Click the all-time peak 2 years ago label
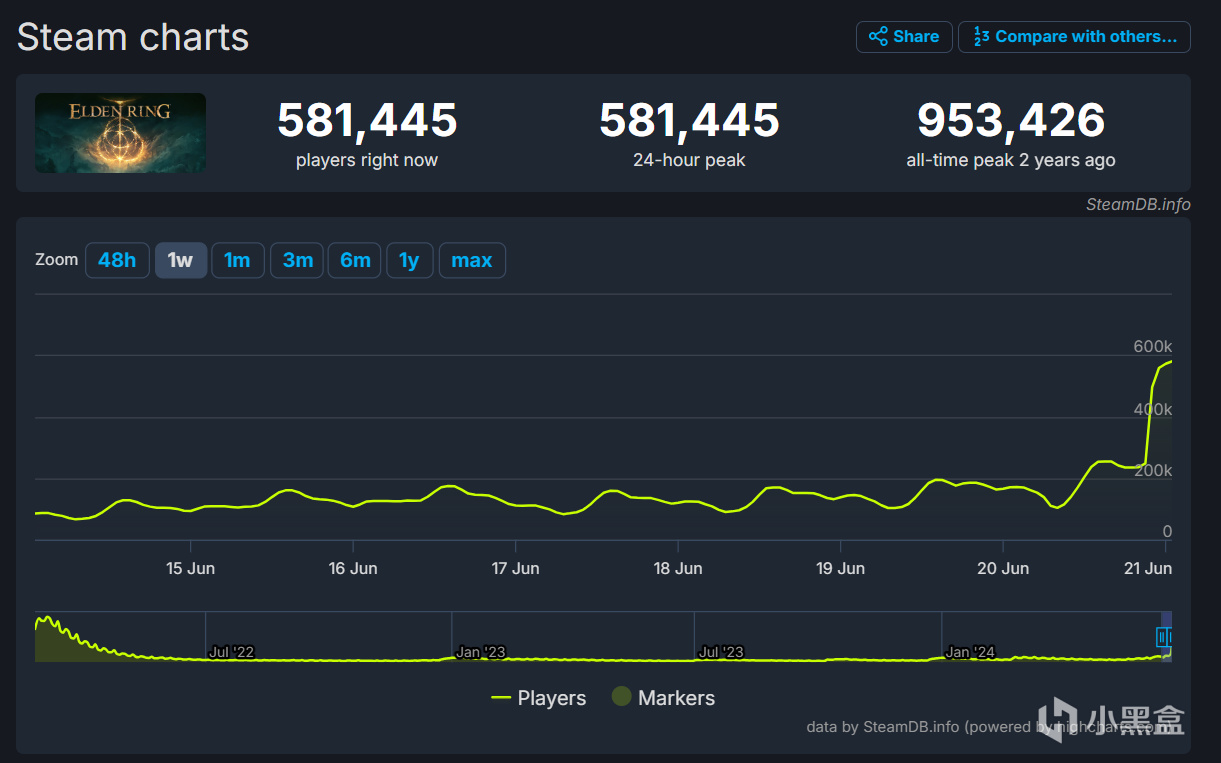Screen dimensions: 1221x763 pos(1011,160)
